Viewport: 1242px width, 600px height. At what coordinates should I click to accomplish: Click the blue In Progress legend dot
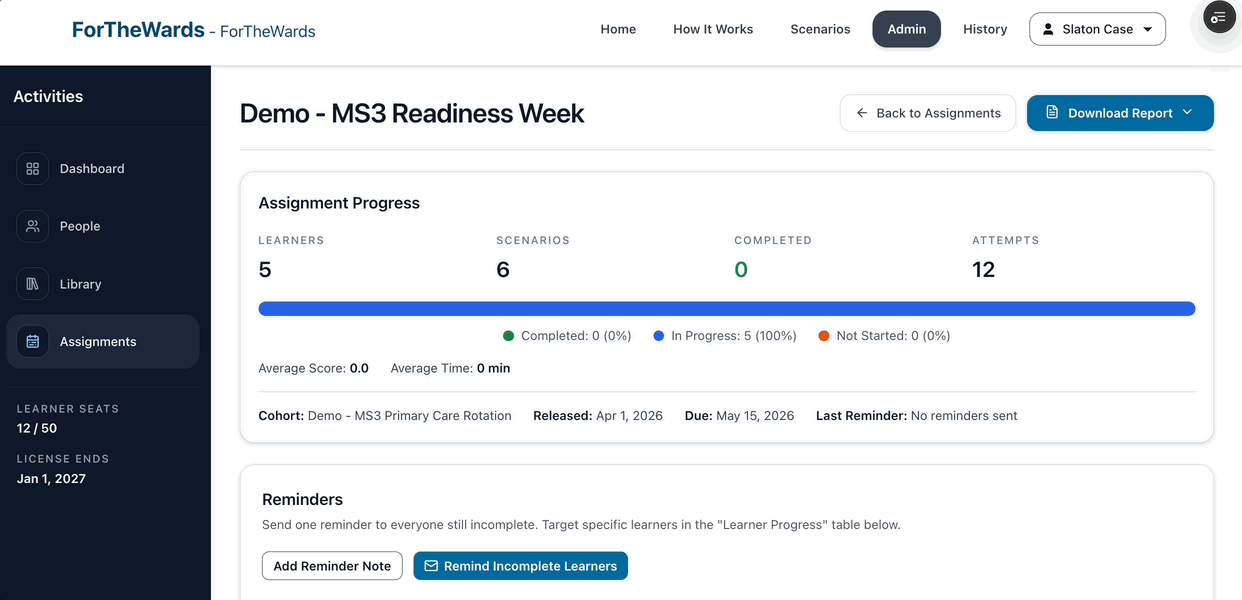(657, 335)
